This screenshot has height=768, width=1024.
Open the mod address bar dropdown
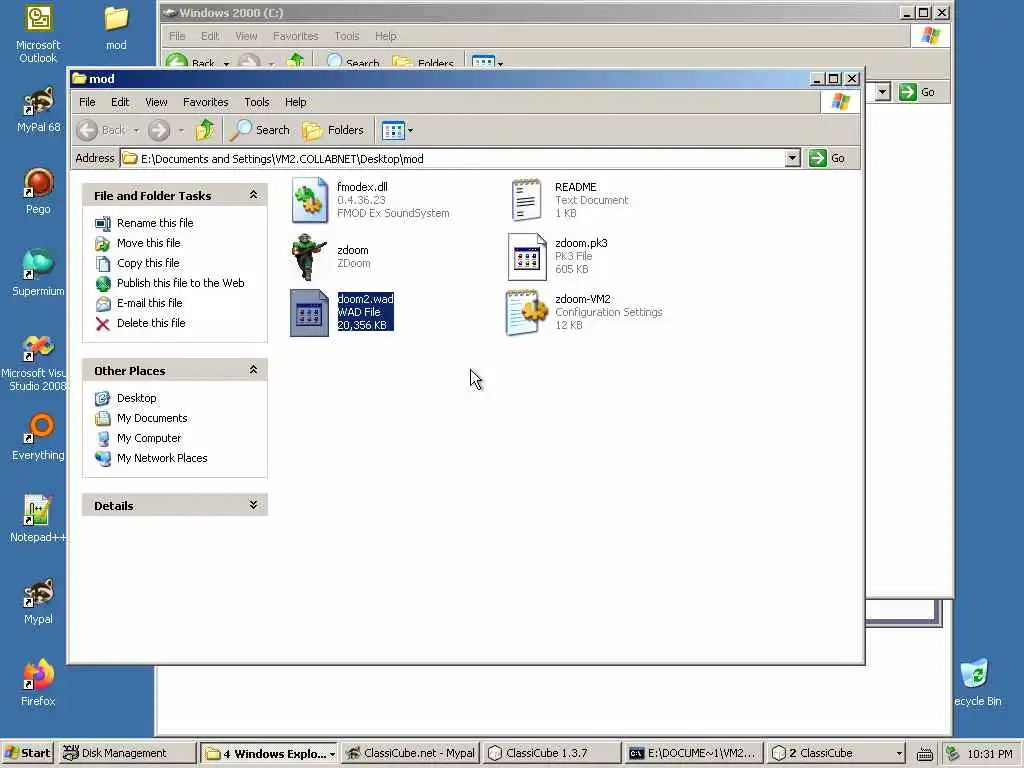click(x=792, y=158)
